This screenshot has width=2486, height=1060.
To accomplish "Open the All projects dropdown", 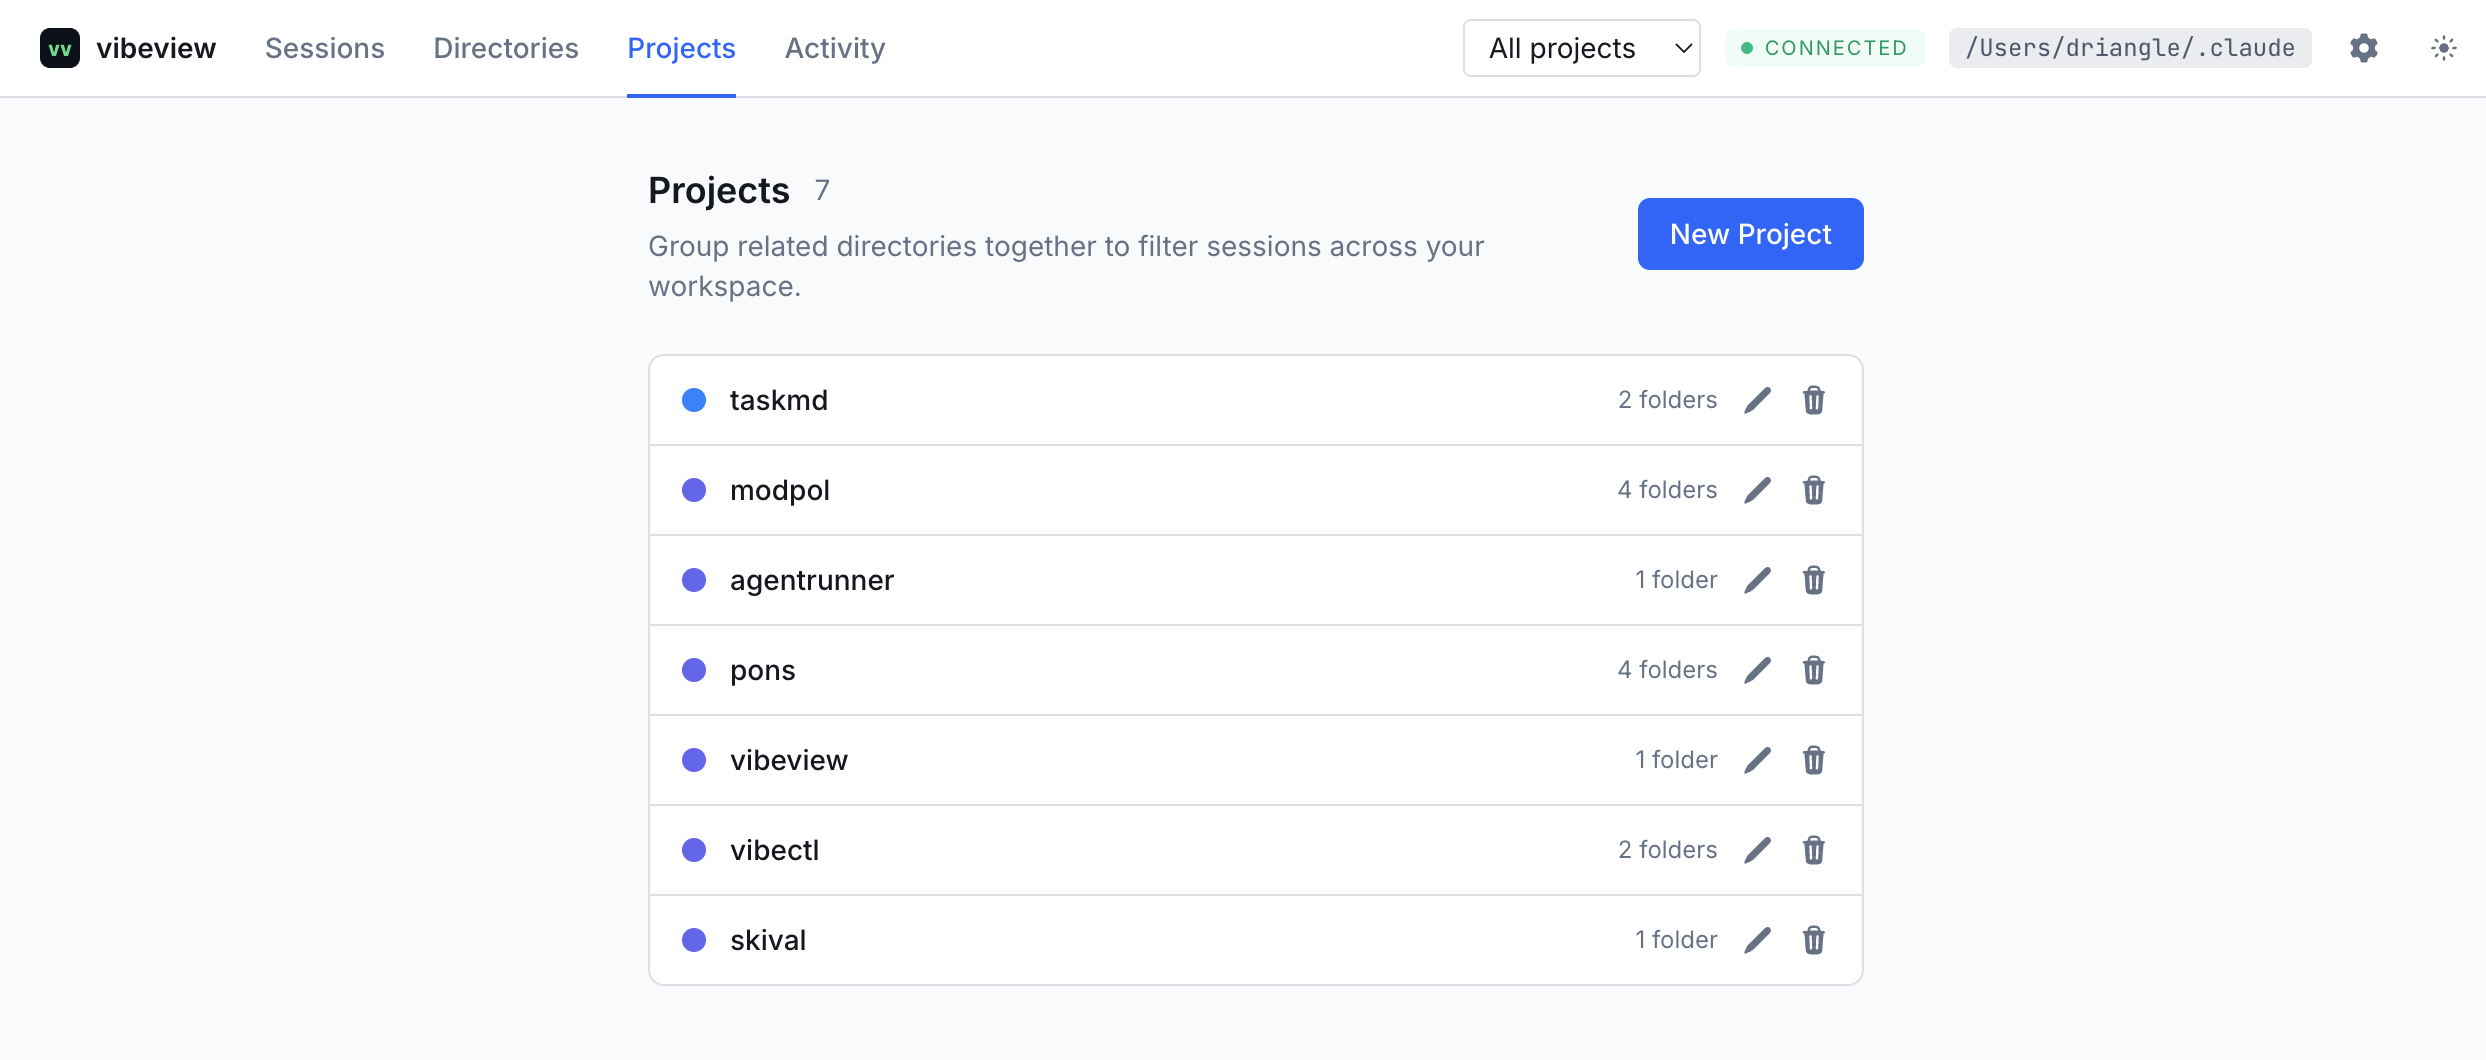I will tap(1580, 47).
